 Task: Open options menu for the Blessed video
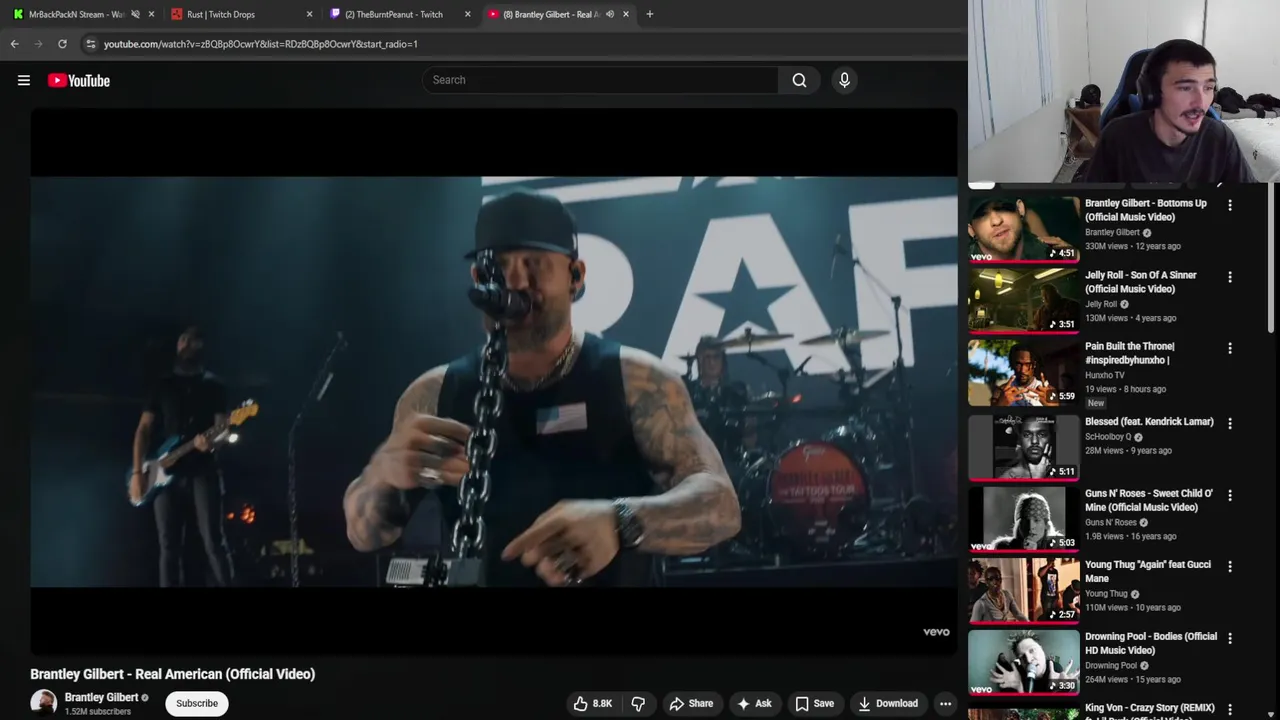1230,423
